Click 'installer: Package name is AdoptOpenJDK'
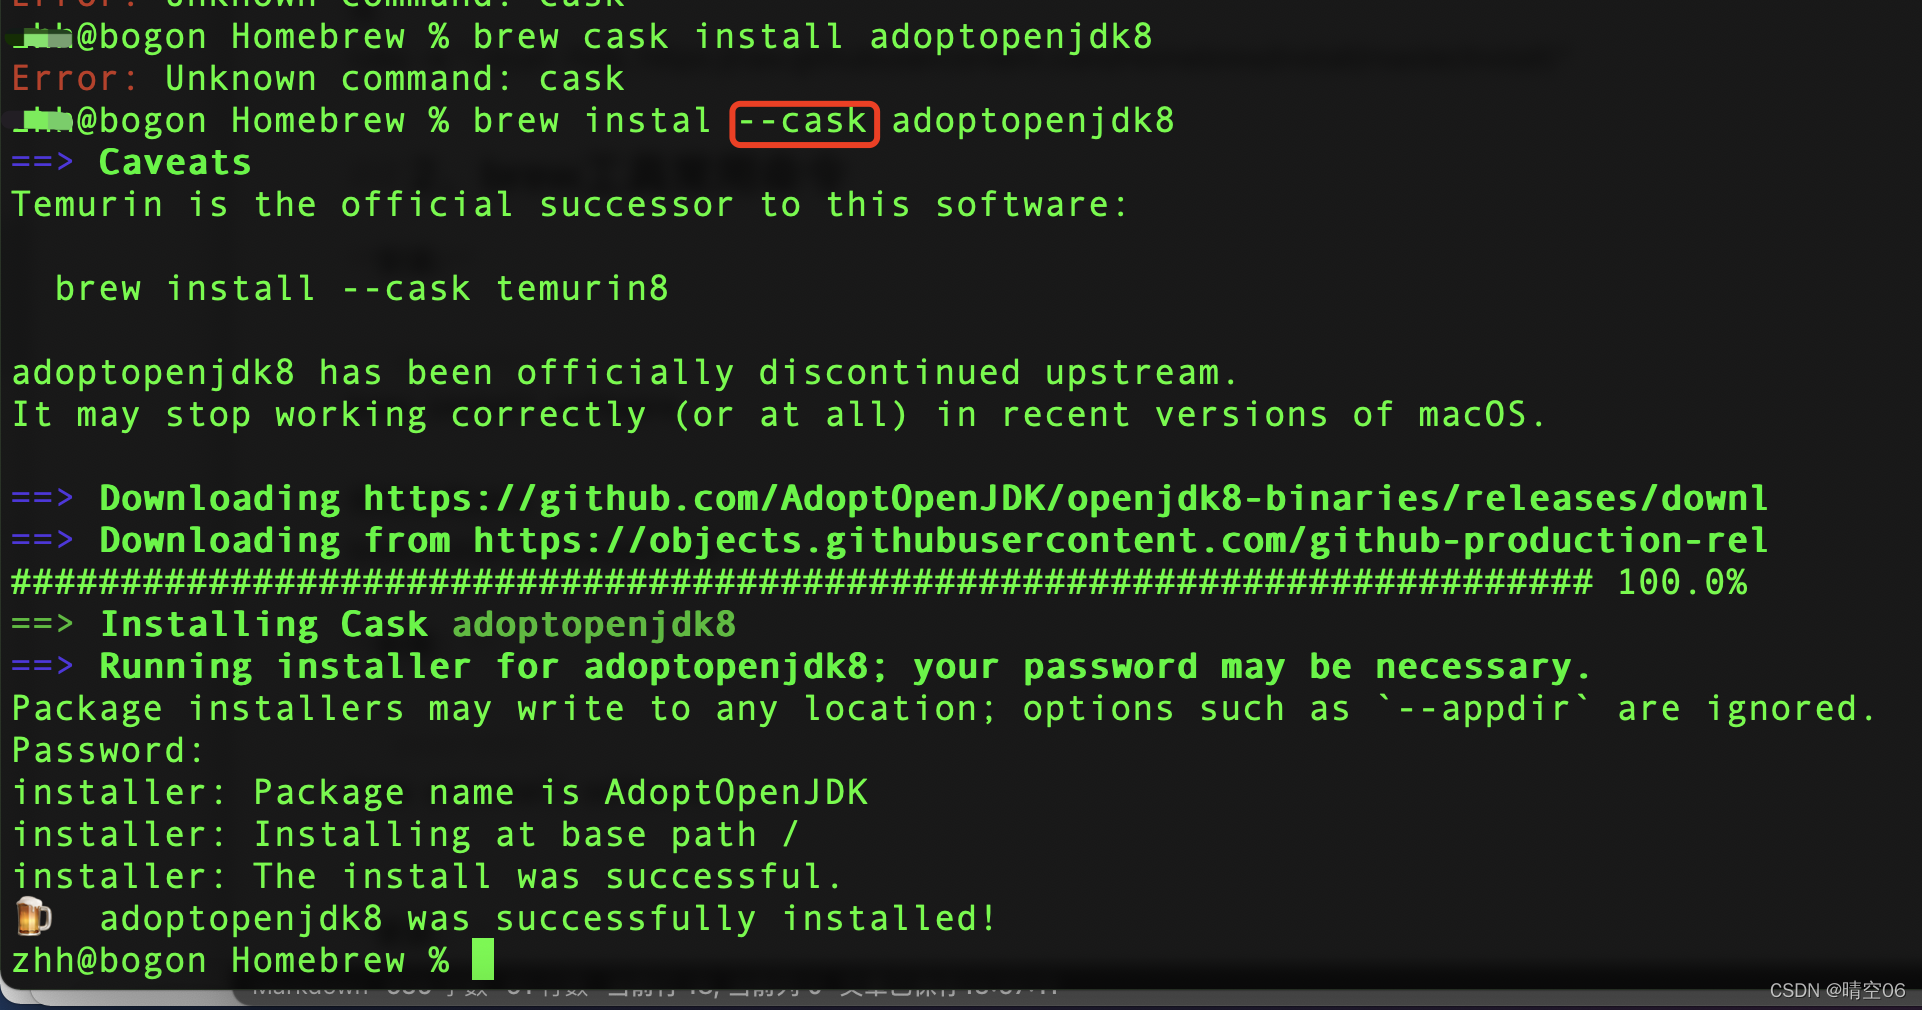The height and width of the screenshot is (1010, 1922). [x=440, y=793]
